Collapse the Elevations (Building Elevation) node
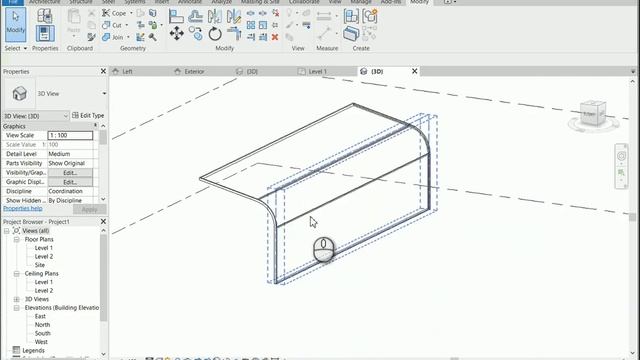The image size is (640, 360). pyautogui.click(x=17, y=308)
